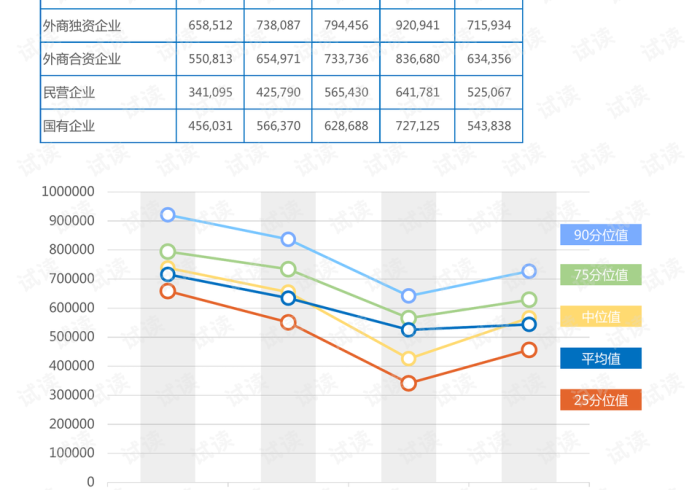Screen dimensions: 700x490
Task: Click first data point of 90分位值 line
Action: [x=168, y=215]
